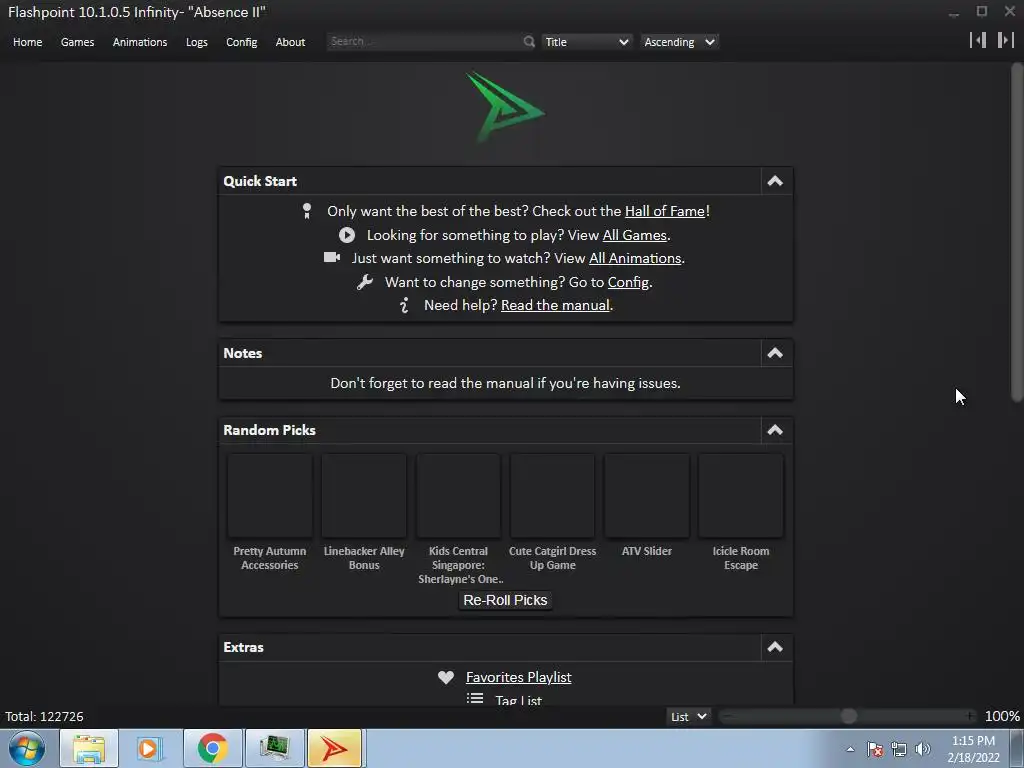Screen dimensions: 1024x768
Task: Click the volume speaker tray icon
Action: [923, 749]
